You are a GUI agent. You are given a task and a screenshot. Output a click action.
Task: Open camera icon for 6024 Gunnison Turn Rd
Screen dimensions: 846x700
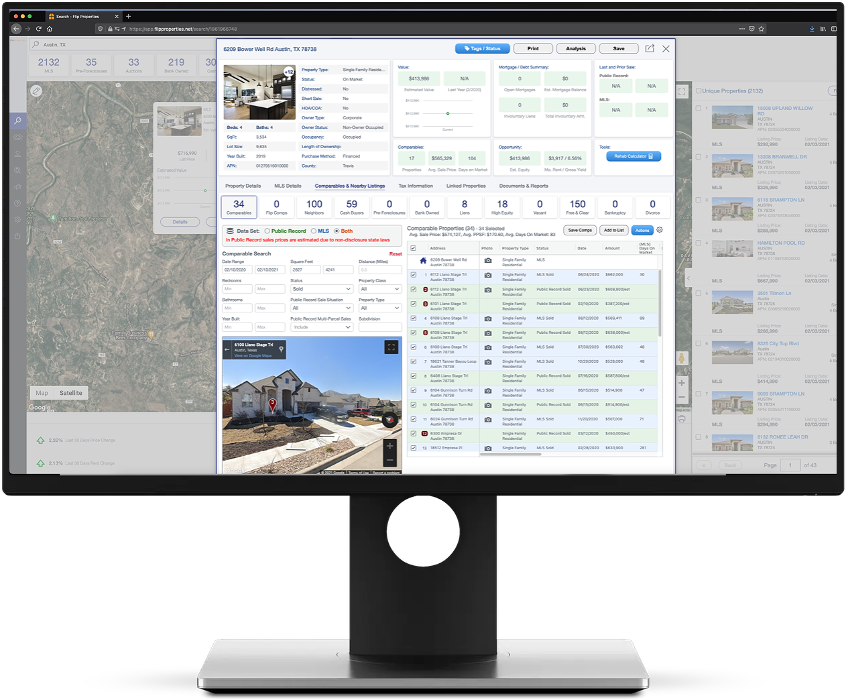tap(488, 419)
